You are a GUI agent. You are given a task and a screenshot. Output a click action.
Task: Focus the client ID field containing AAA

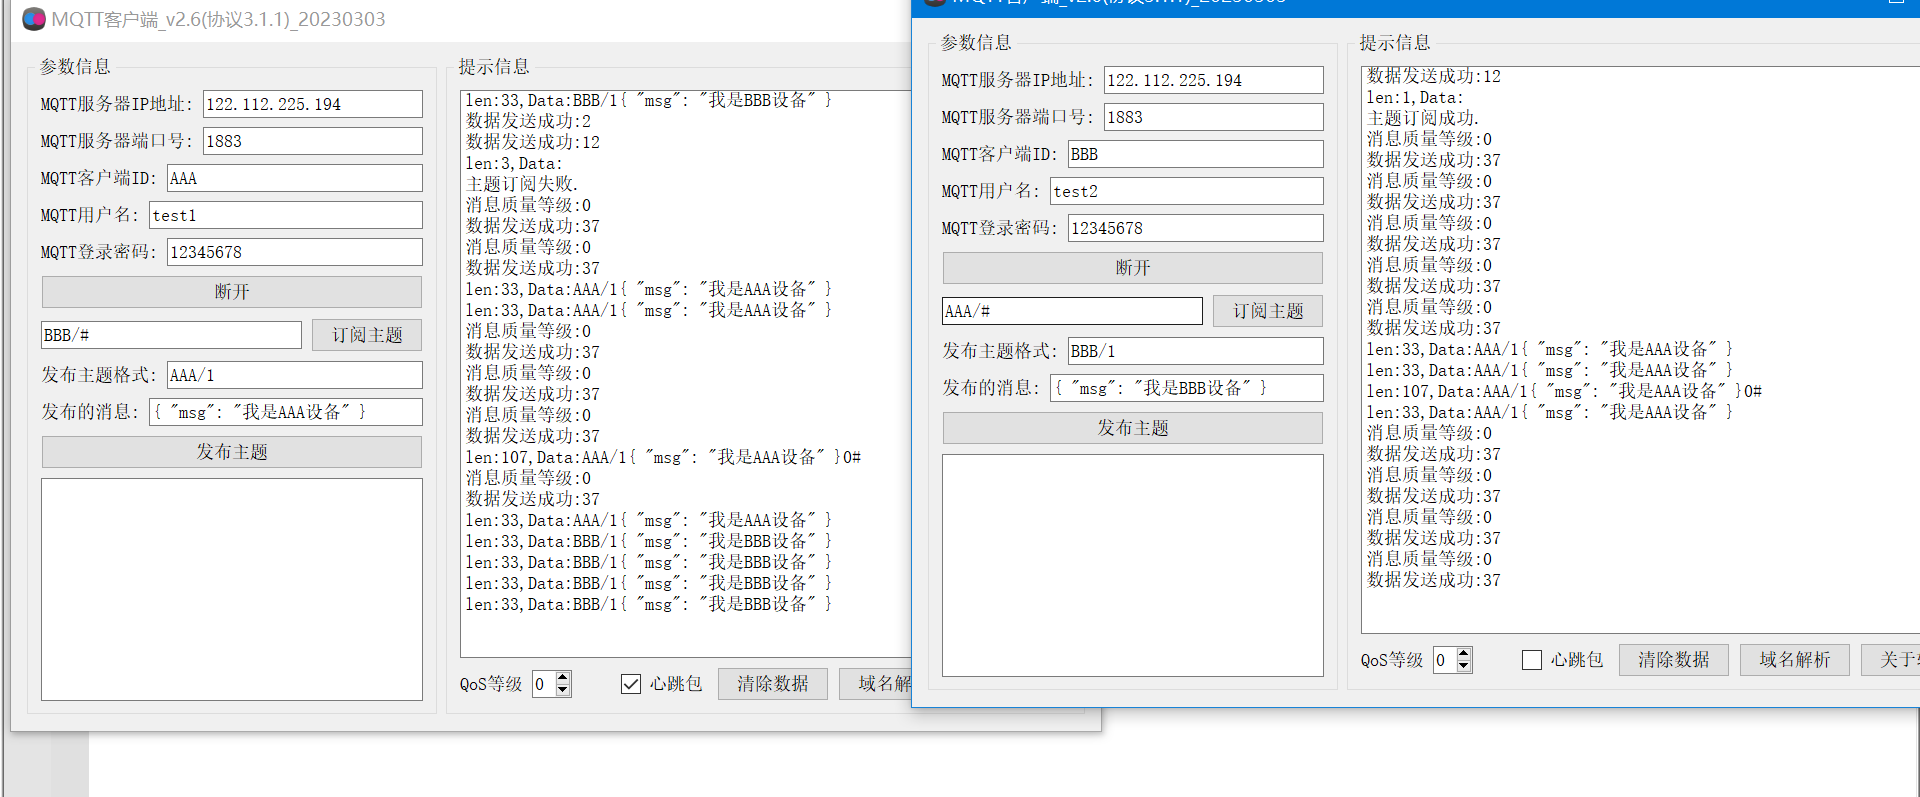tap(294, 178)
